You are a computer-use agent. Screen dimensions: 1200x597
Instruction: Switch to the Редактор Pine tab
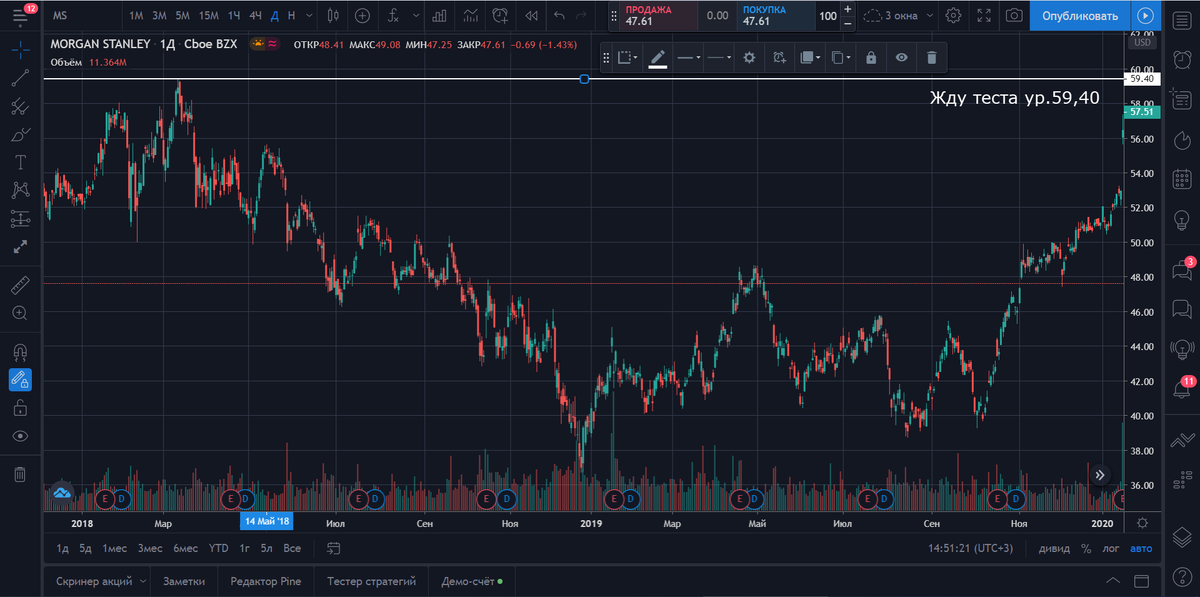tap(266, 580)
